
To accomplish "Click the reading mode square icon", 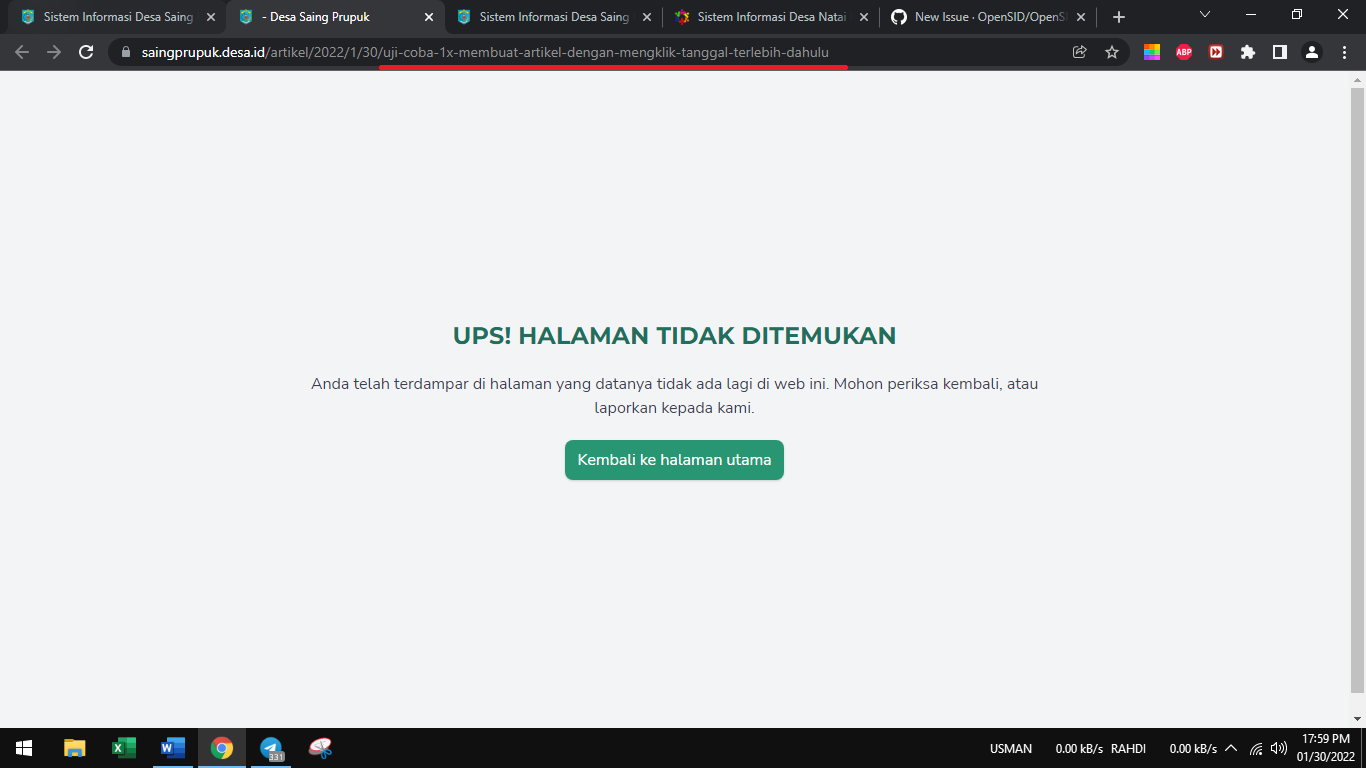I will (1280, 51).
